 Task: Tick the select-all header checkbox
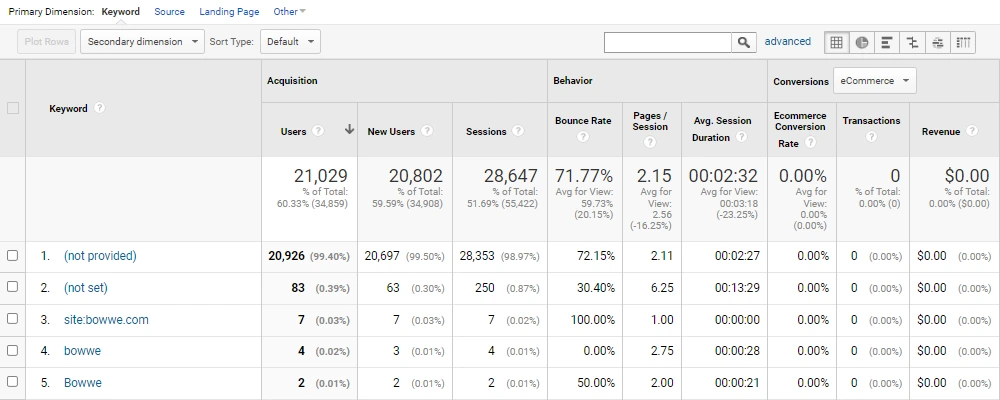tap(13, 108)
